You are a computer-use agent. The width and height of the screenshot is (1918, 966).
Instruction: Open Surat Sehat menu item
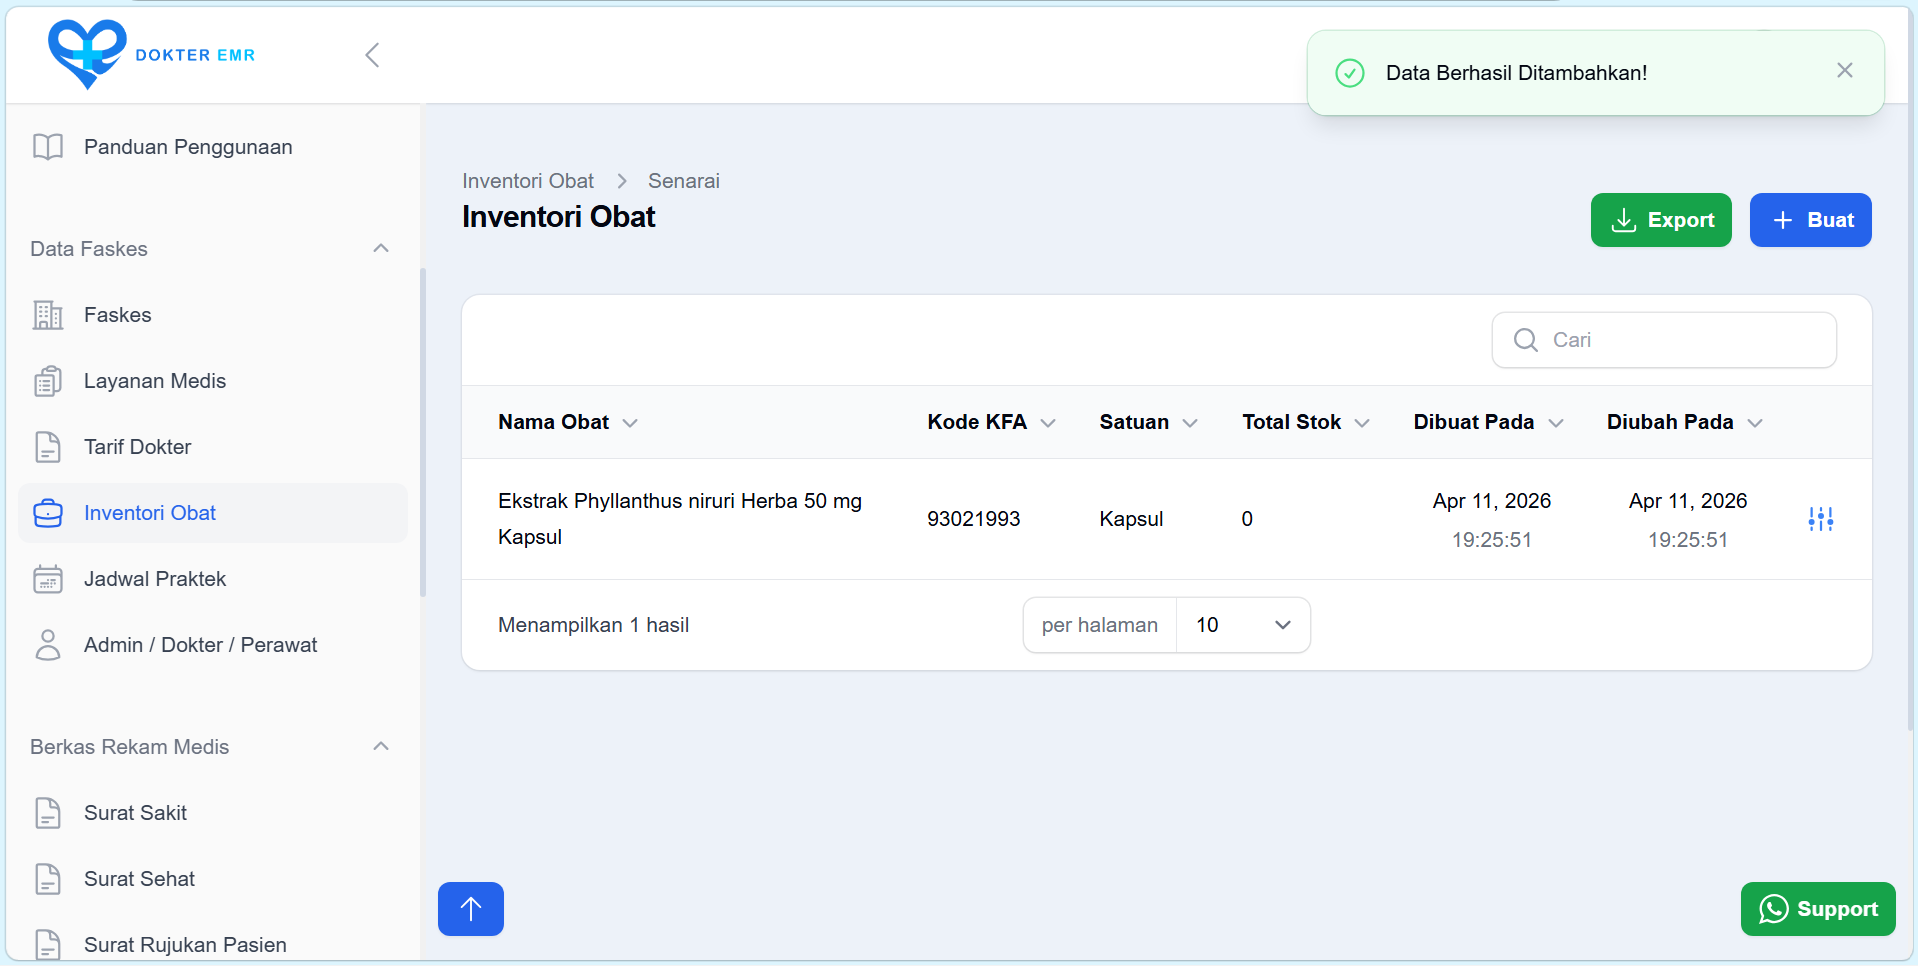coord(213,879)
